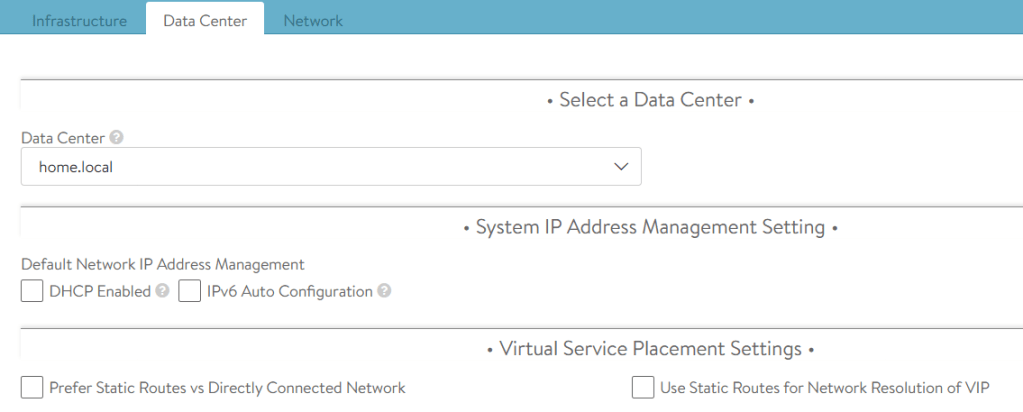Image resolution: width=1023 pixels, height=412 pixels.
Task: Check Prefer Static Routes vs Directly Connected box
Action: [32, 387]
